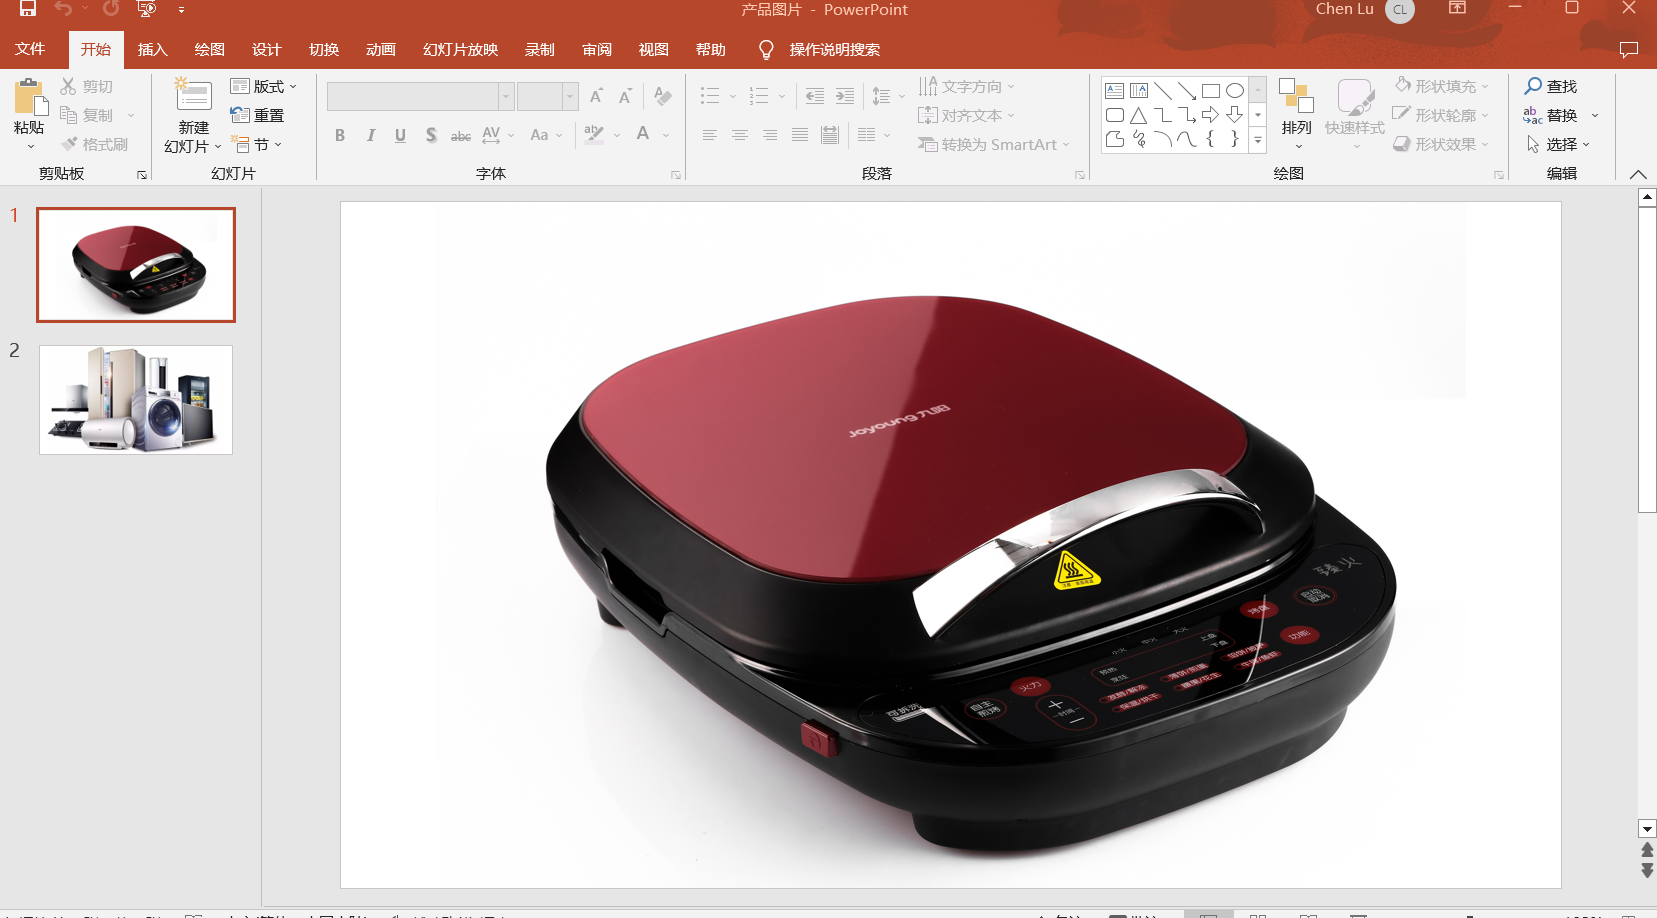Select the rectangle shape in the gallery
The image size is (1657, 918).
tap(1210, 90)
